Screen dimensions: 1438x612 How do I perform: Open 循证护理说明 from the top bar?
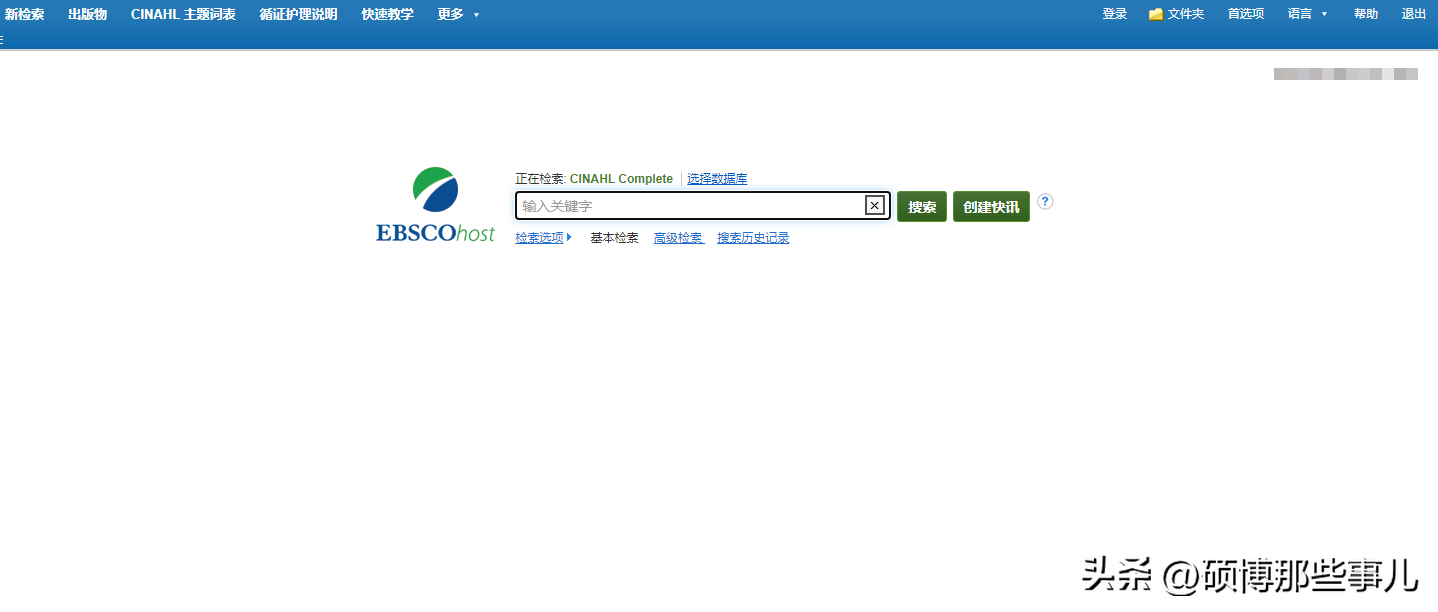pos(298,14)
